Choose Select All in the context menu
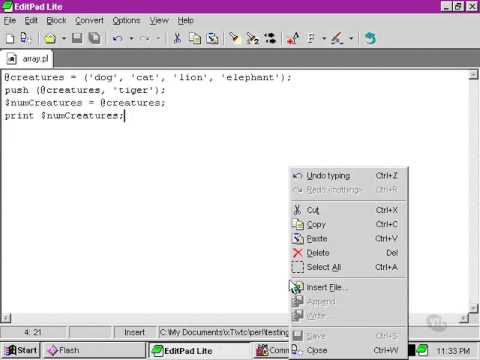The image size is (480, 360). (348, 267)
